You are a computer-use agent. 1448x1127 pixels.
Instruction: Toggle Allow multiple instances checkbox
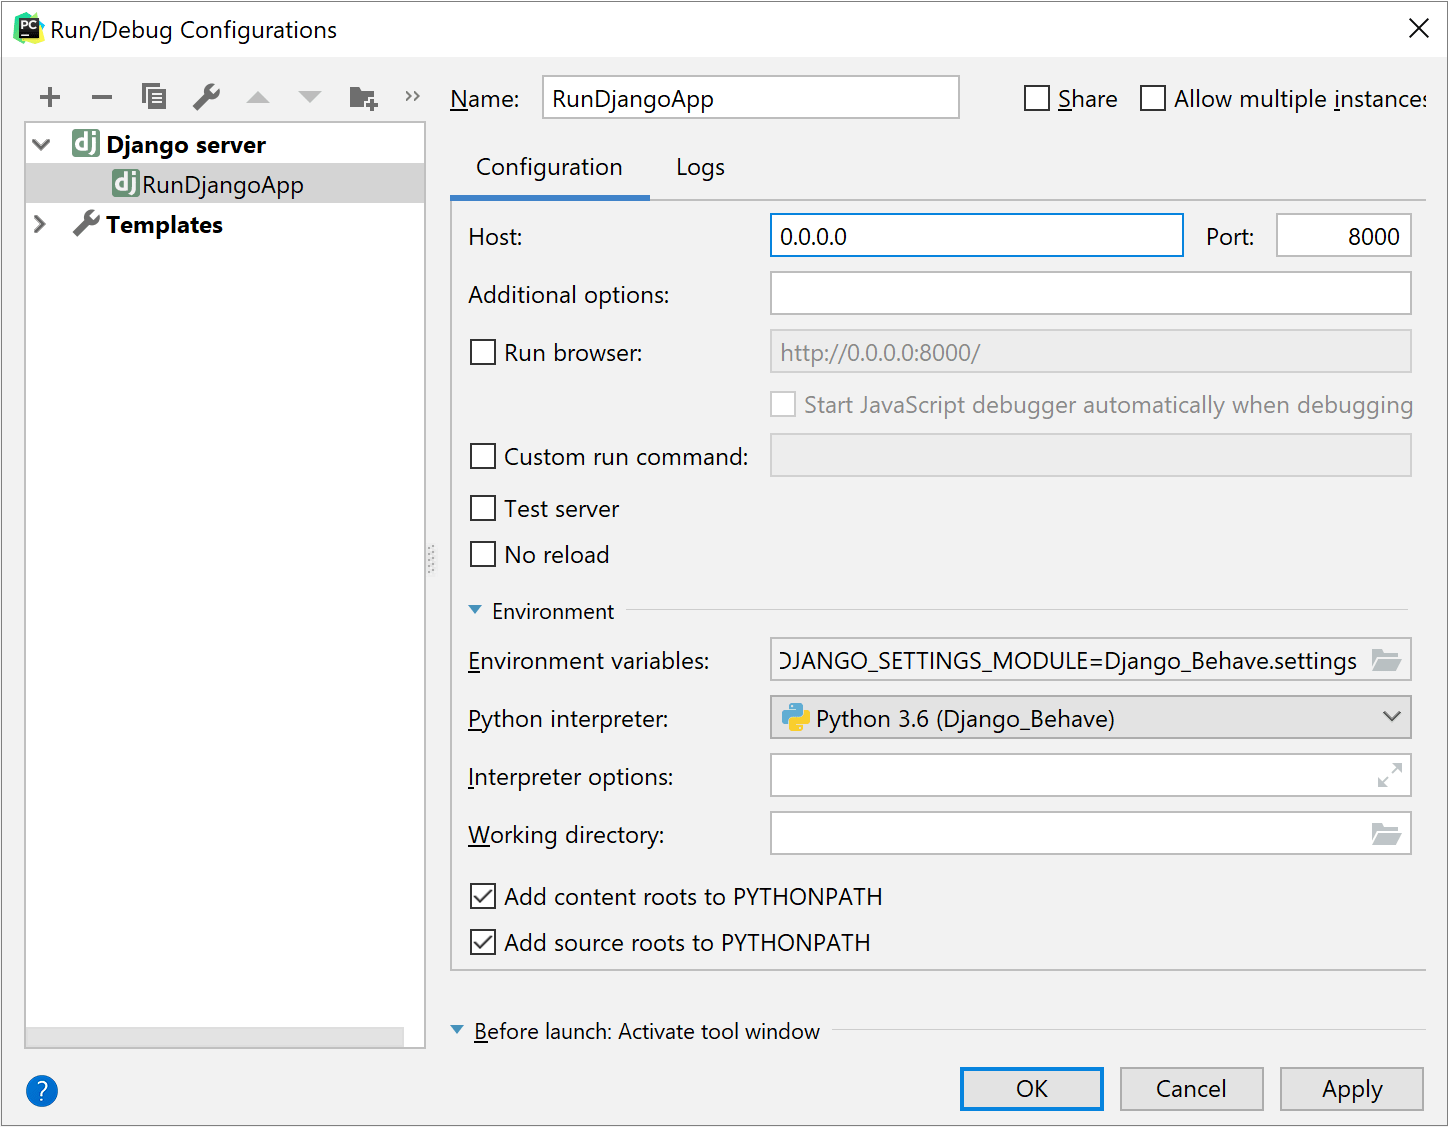click(1153, 98)
